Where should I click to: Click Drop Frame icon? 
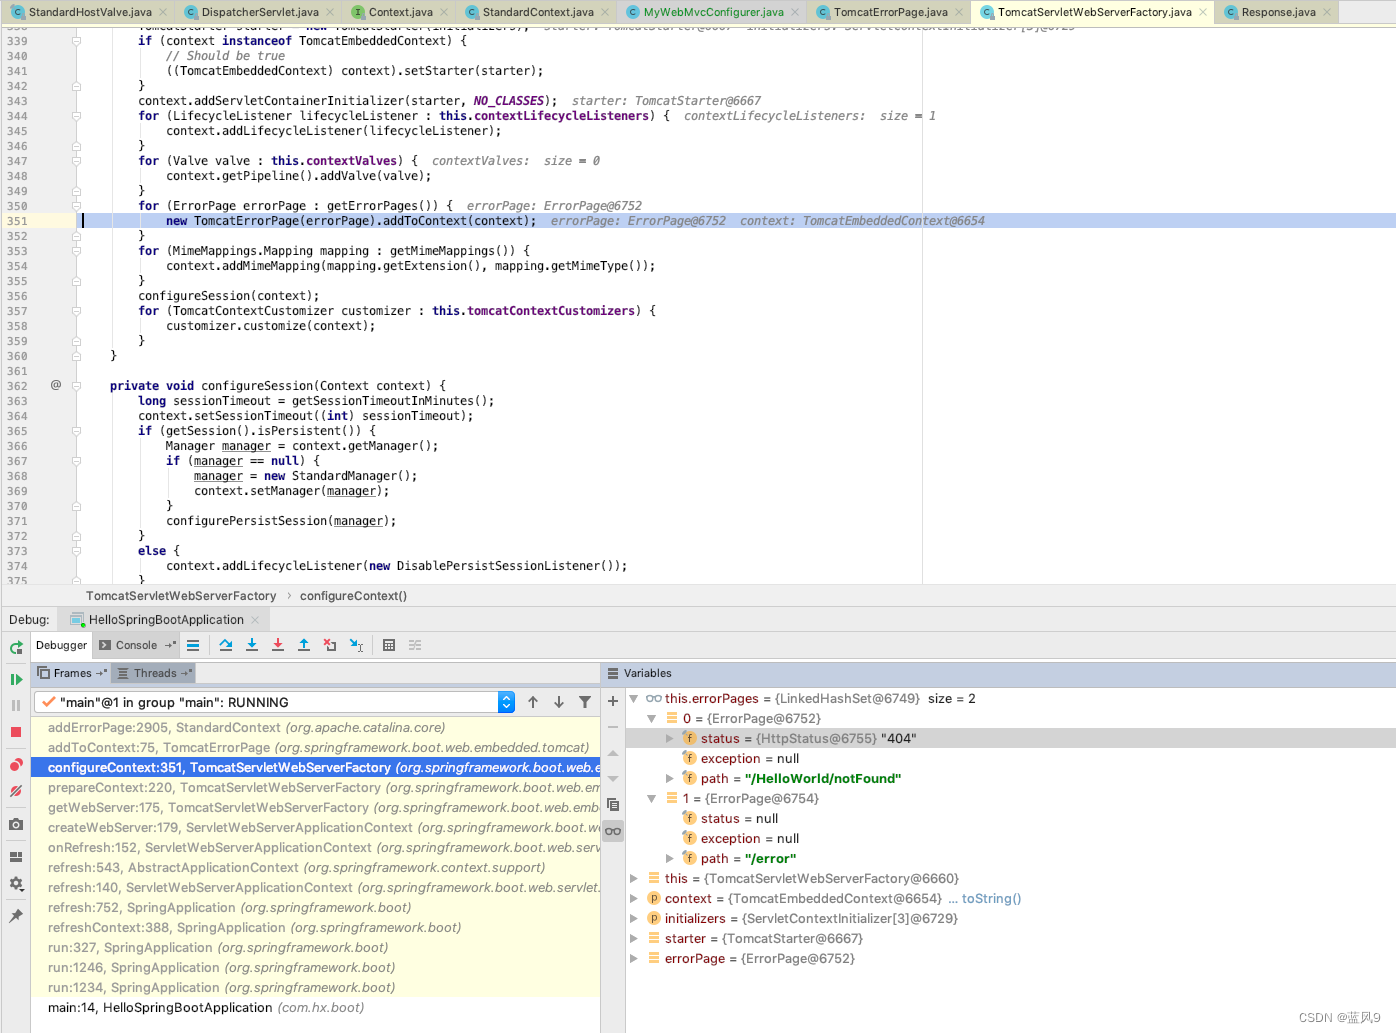click(330, 645)
